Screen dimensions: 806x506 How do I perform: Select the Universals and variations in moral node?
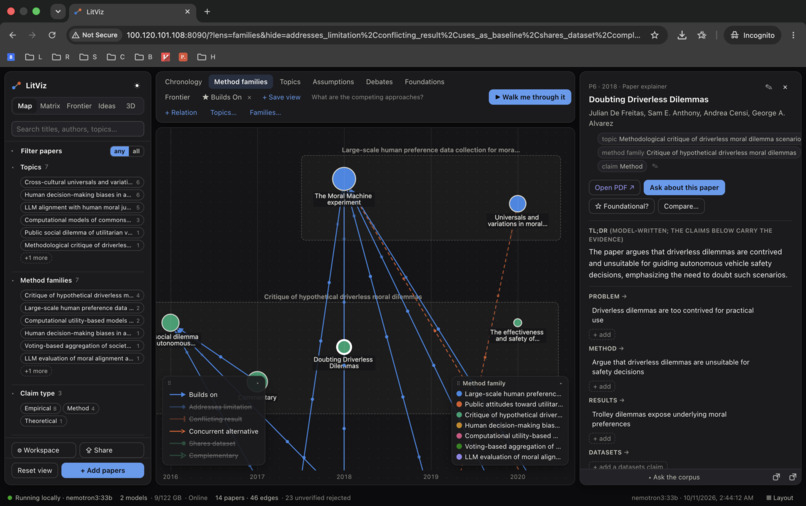(518, 204)
